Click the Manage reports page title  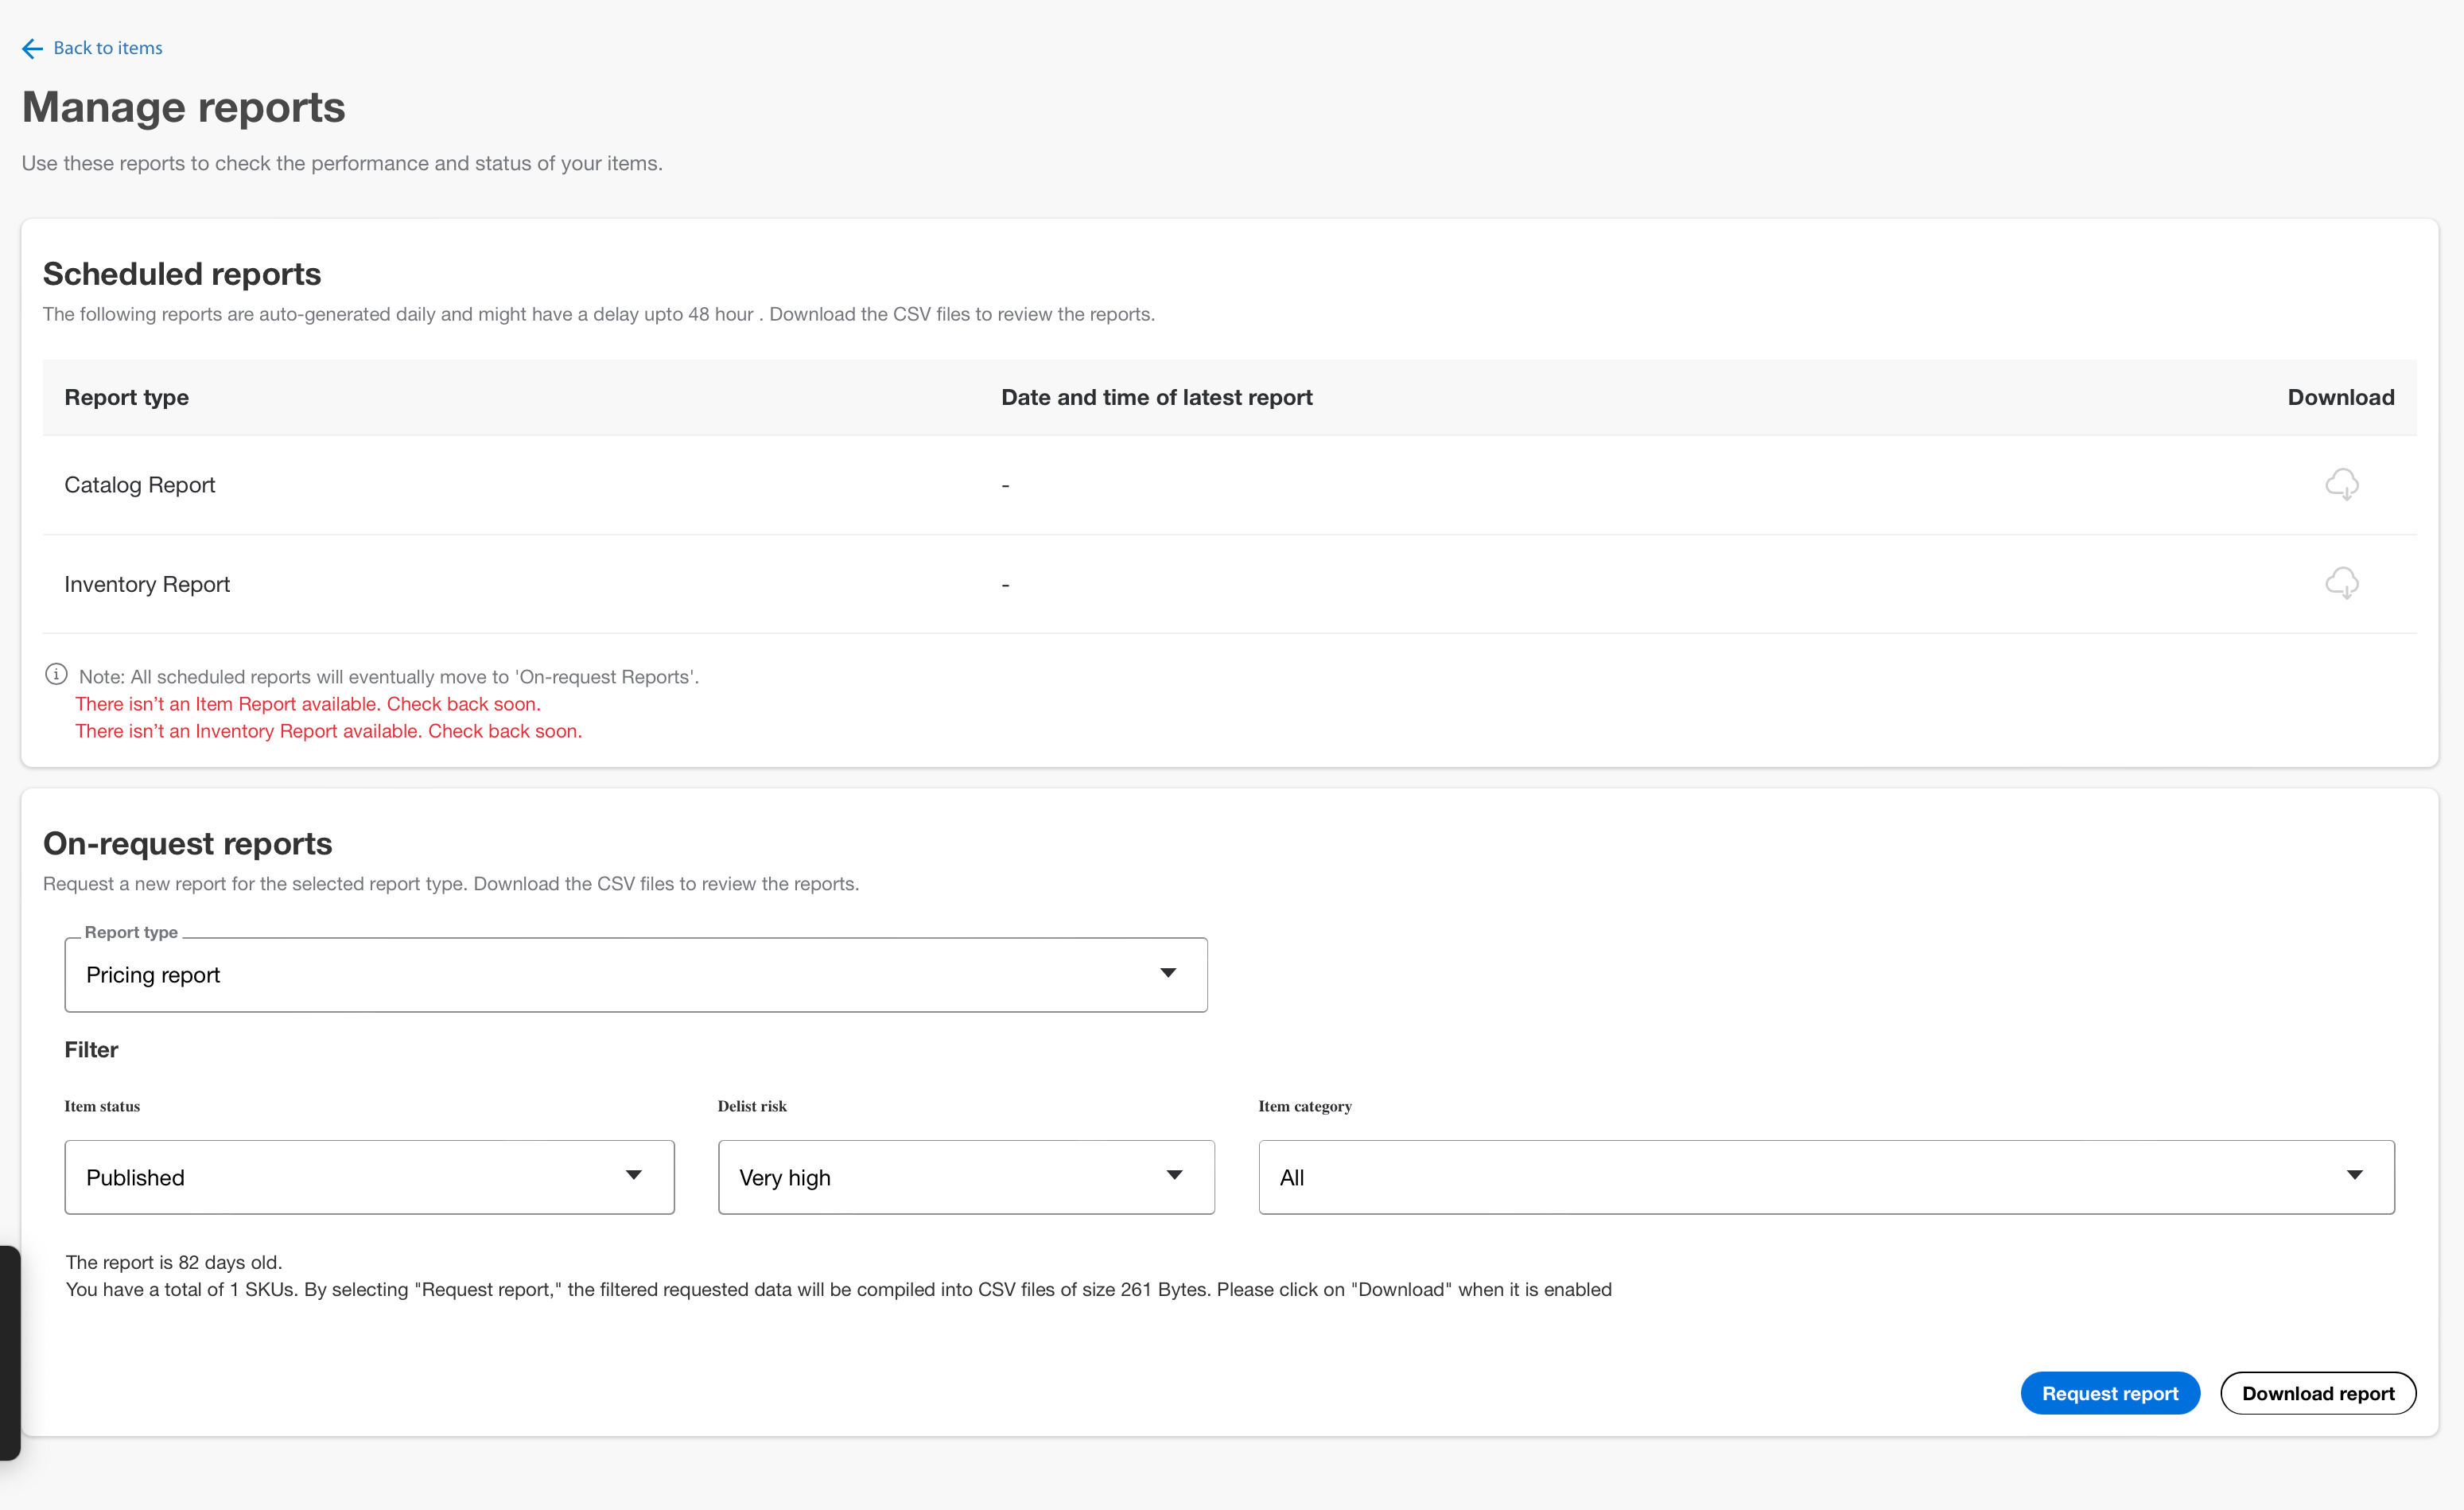(184, 107)
